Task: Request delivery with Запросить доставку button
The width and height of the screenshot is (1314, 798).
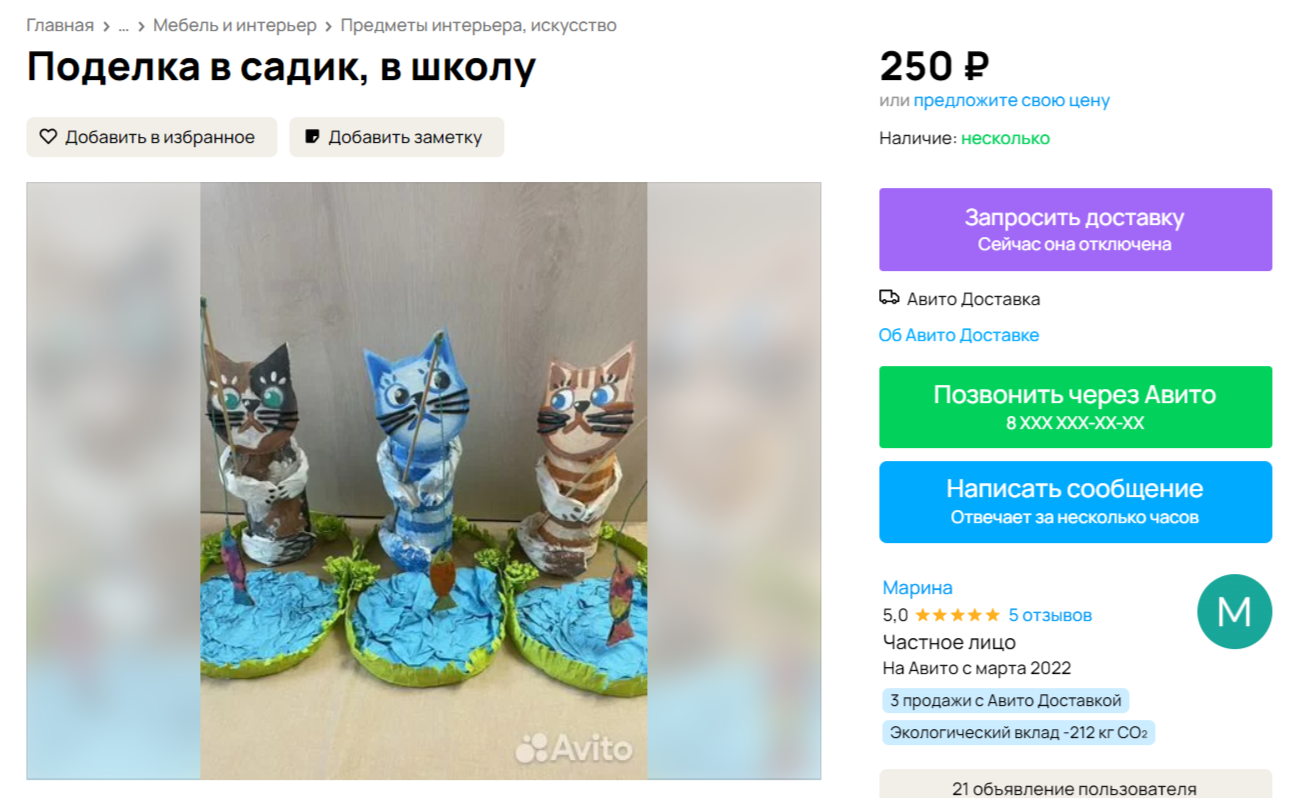Action: point(1075,229)
